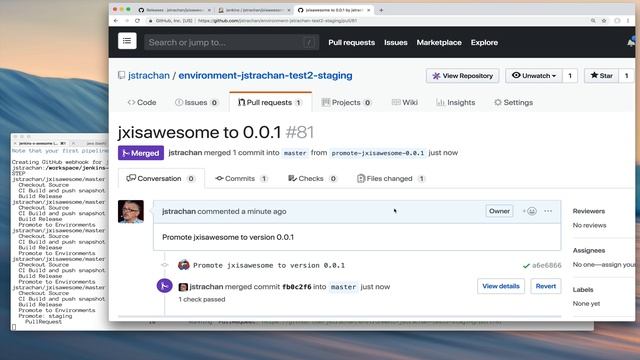Open the Reviewers sidebar section
This screenshot has height=360, width=640.
pyautogui.click(x=589, y=211)
